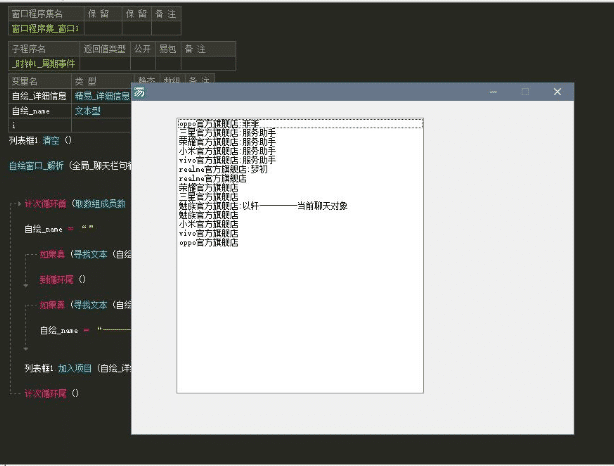Click the _时钟1_周期事件 subroutine name cell
This screenshot has width=614, height=466.
[44, 63]
